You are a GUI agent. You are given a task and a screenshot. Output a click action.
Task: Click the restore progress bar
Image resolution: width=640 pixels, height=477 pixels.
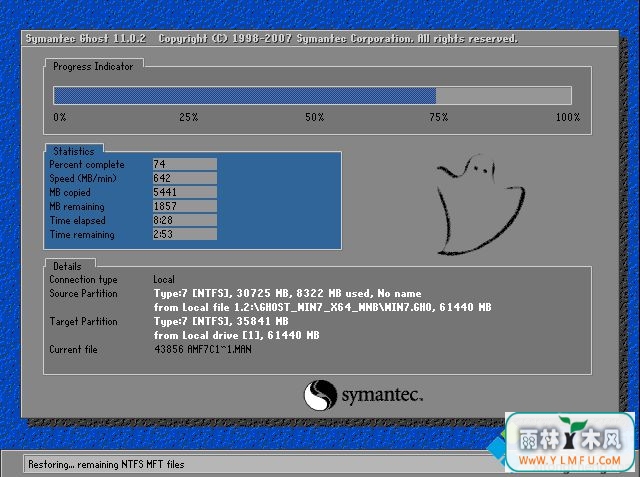[x=312, y=95]
